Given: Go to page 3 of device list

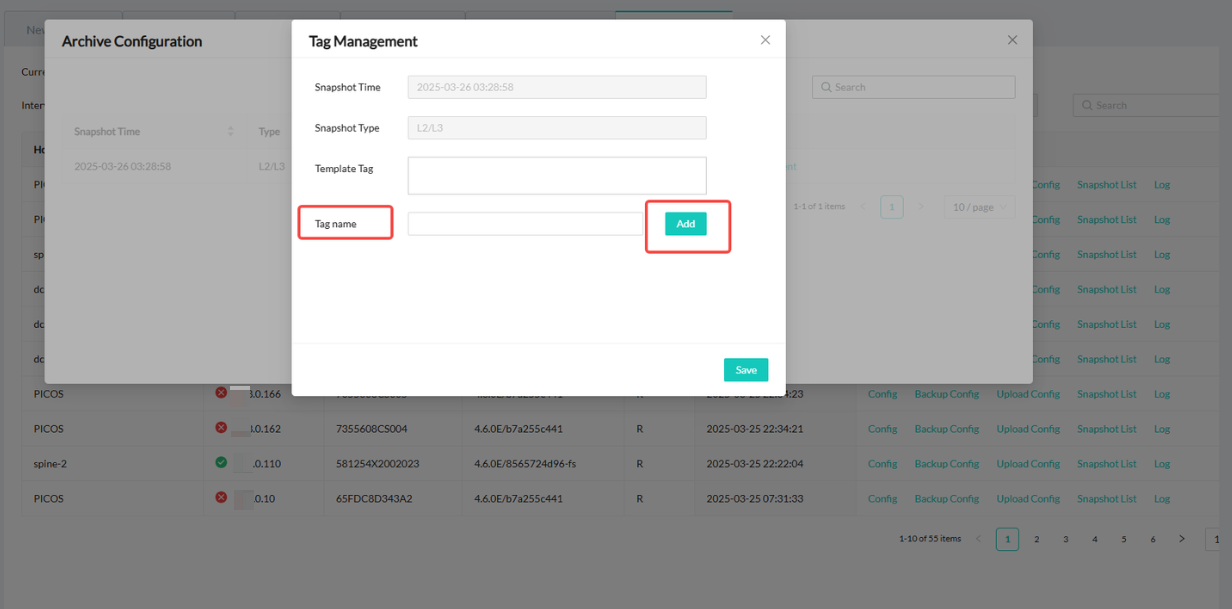Looking at the screenshot, I should [1066, 539].
